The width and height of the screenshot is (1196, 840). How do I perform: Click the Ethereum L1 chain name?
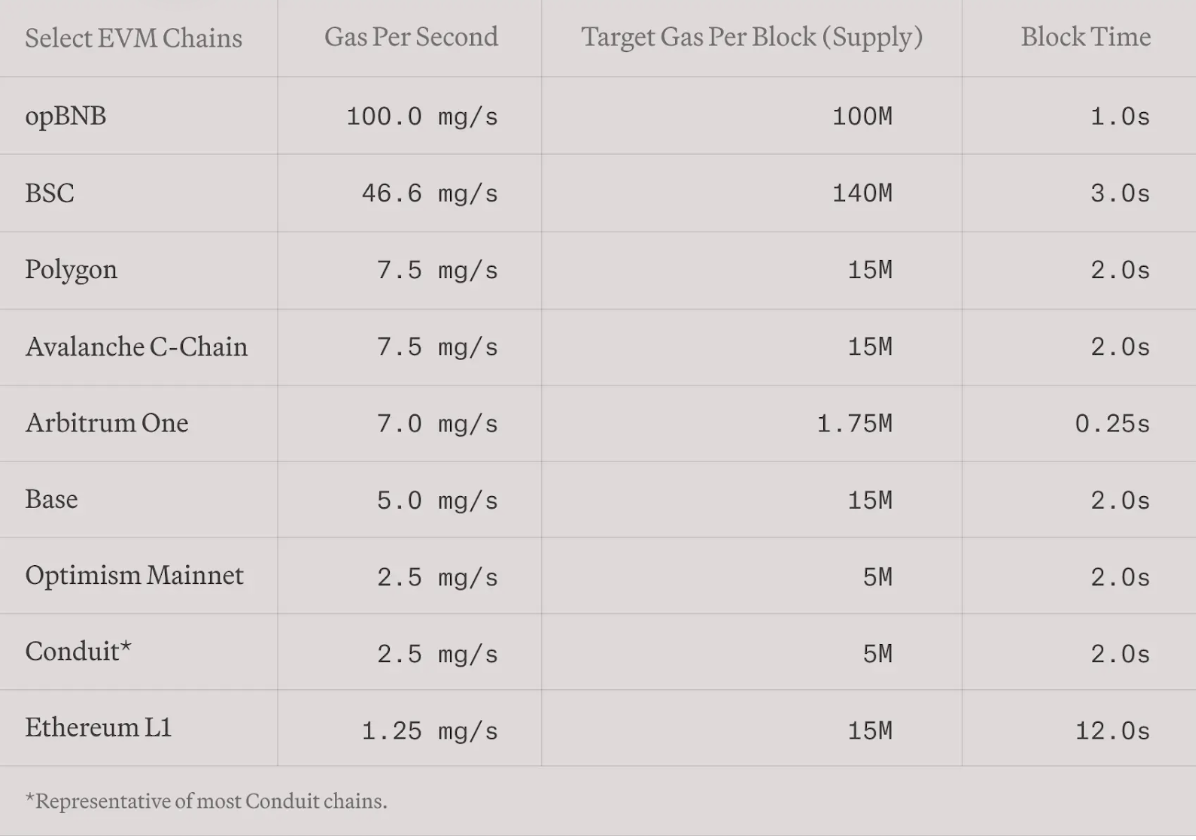pyautogui.click(x=98, y=728)
